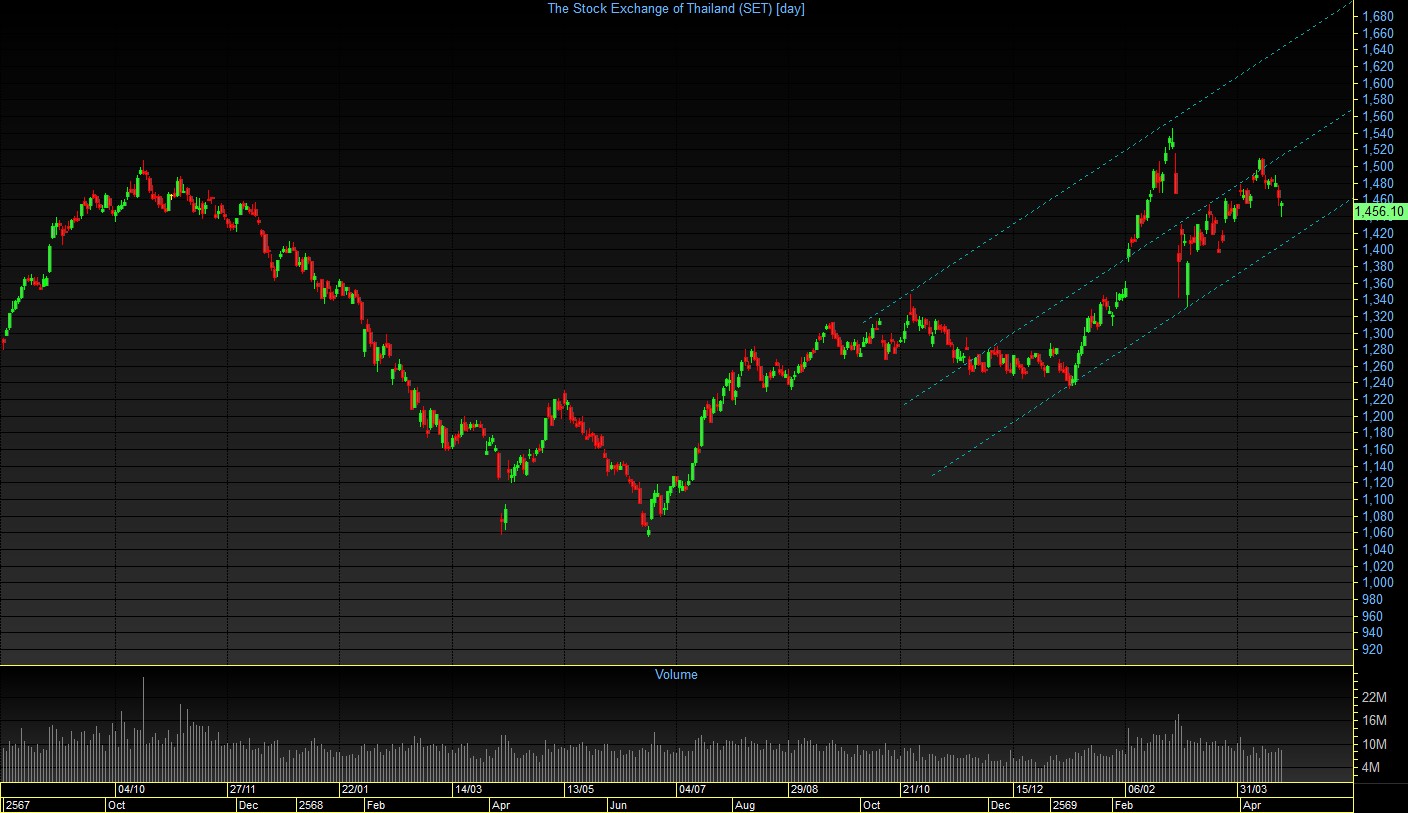Click the 2569 year label

point(1064,805)
